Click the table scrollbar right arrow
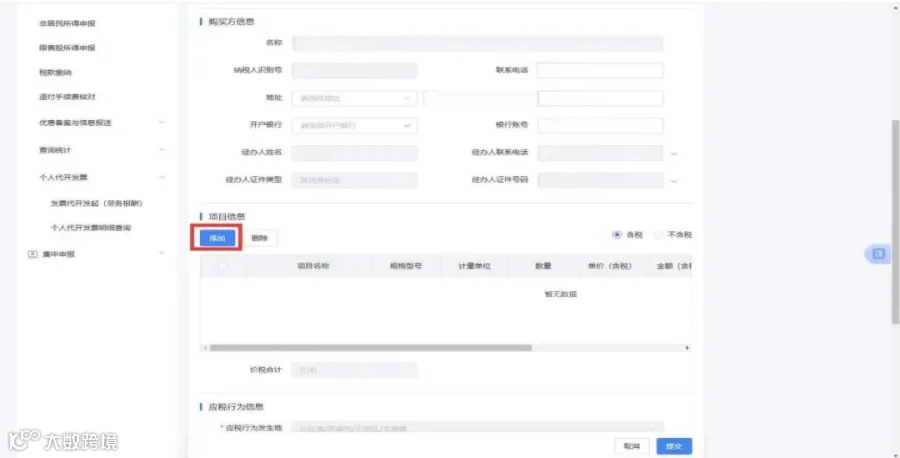 (x=687, y=348)
